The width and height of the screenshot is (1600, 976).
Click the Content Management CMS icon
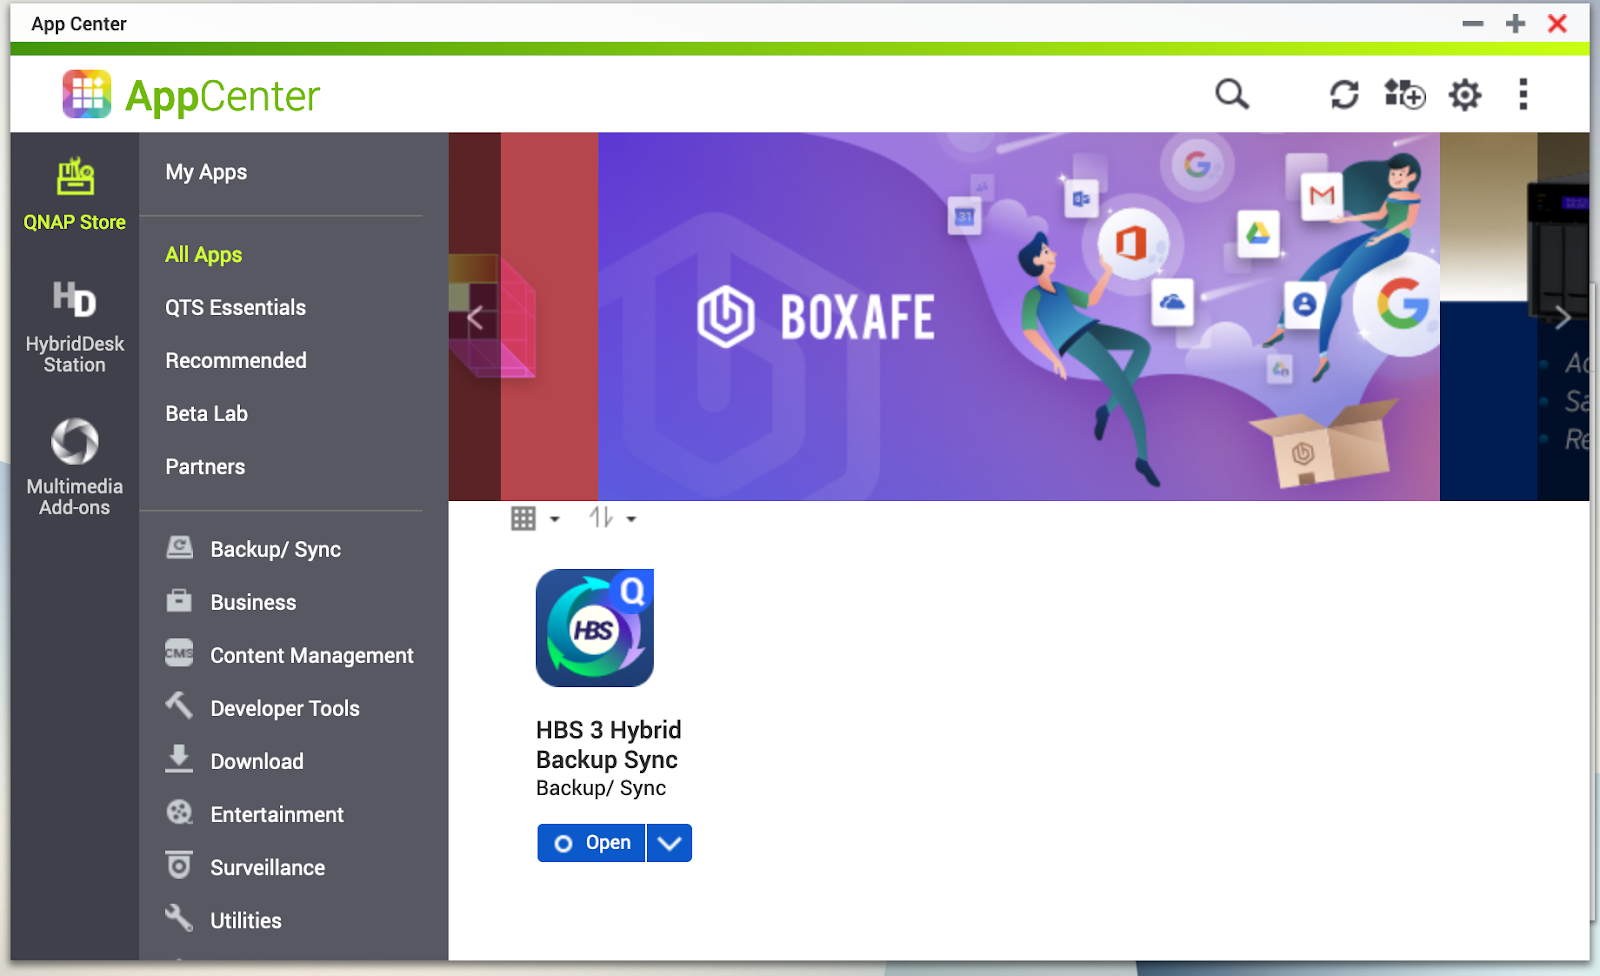(180, 653)
